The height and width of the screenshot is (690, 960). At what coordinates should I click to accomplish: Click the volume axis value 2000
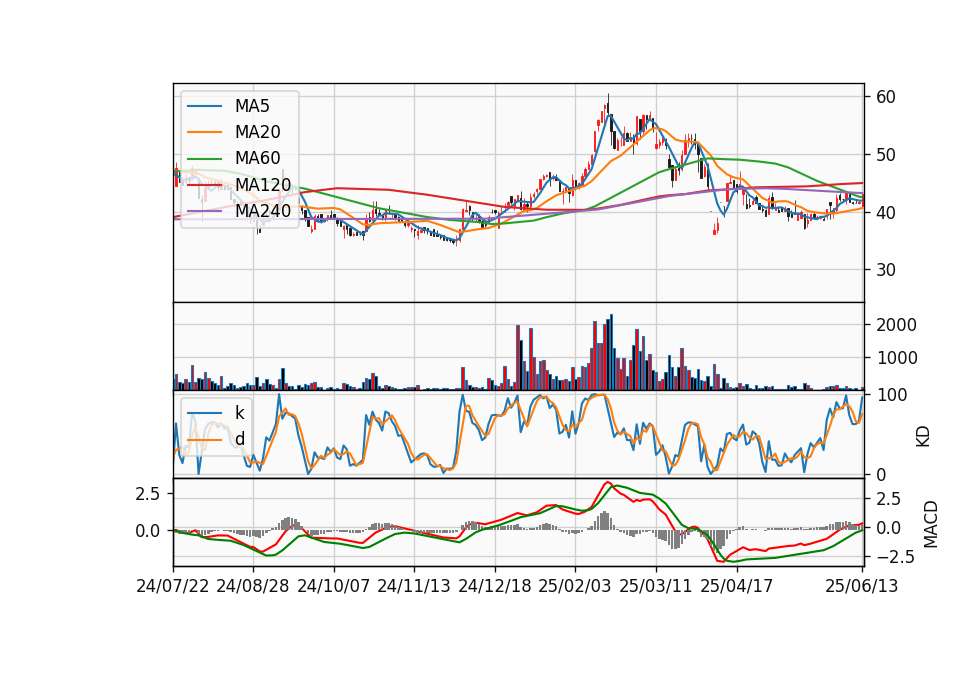[896, 325]
